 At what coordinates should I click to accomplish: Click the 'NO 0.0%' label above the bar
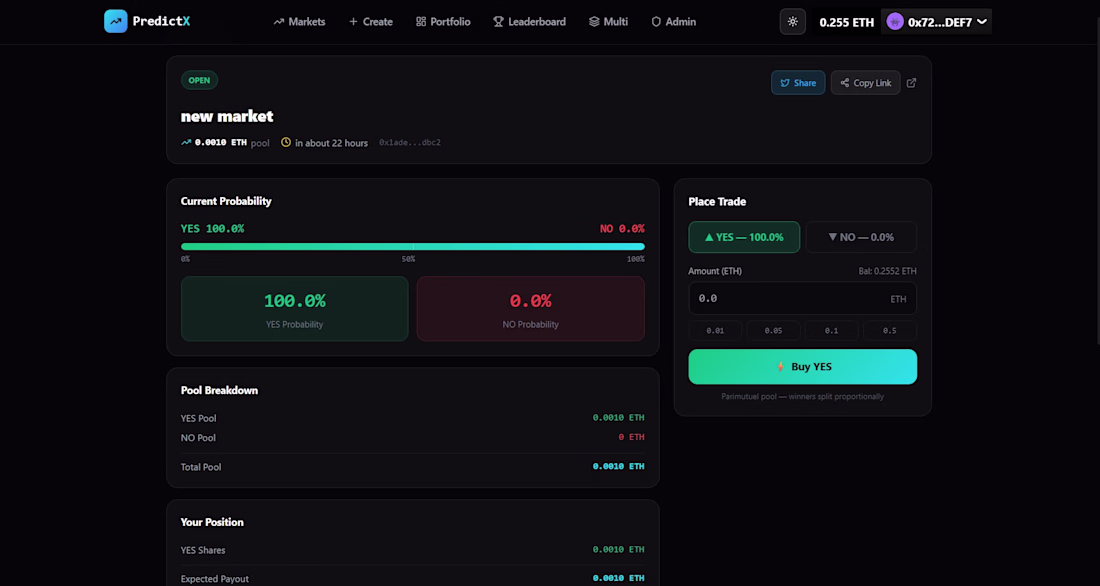(622, 229)
